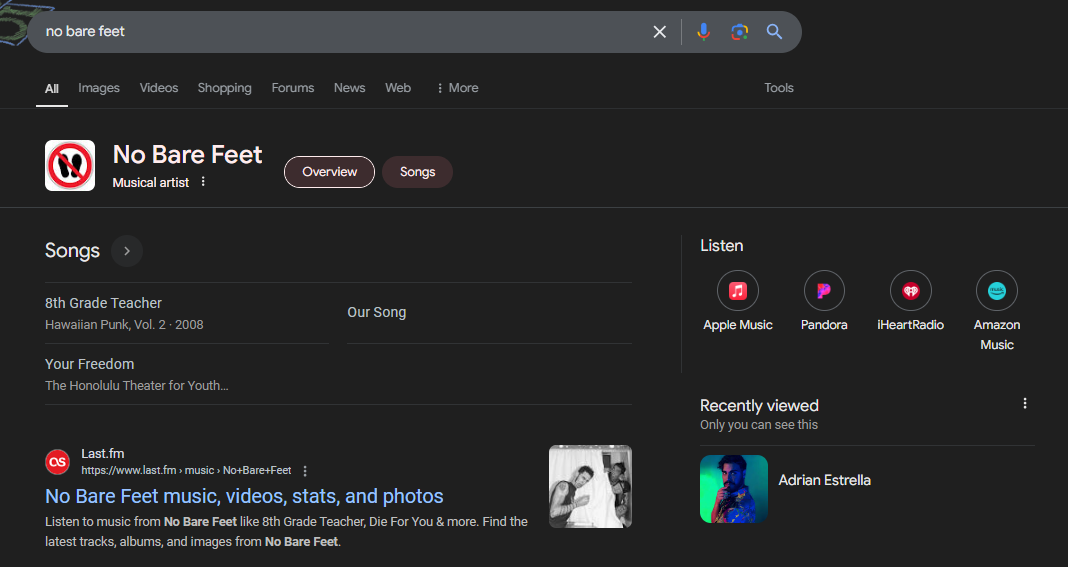Open options for the Last.fm result
The height and width of the screenshot is (567, 1068).
305,471
